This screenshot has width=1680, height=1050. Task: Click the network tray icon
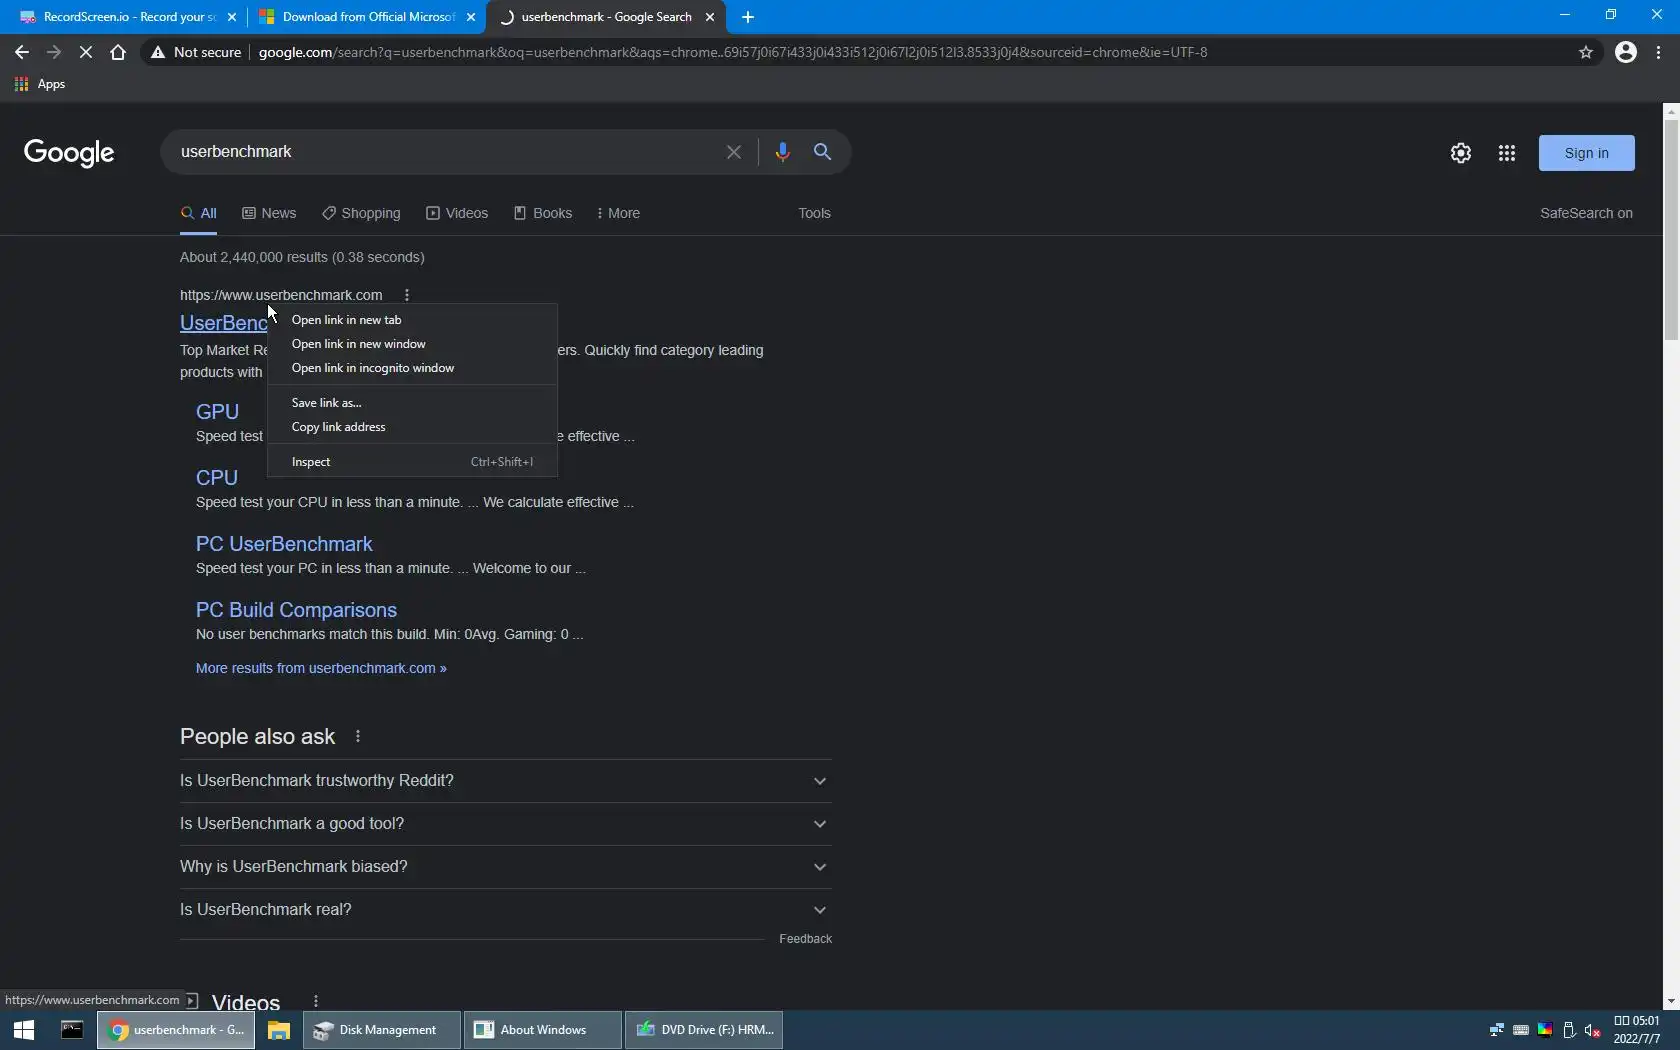pyautogui.click(x=1497, y=1030)
